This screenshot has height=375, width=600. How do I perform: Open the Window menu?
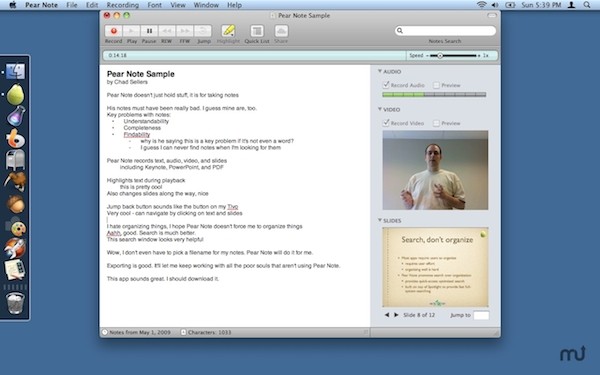coord(206,5)
